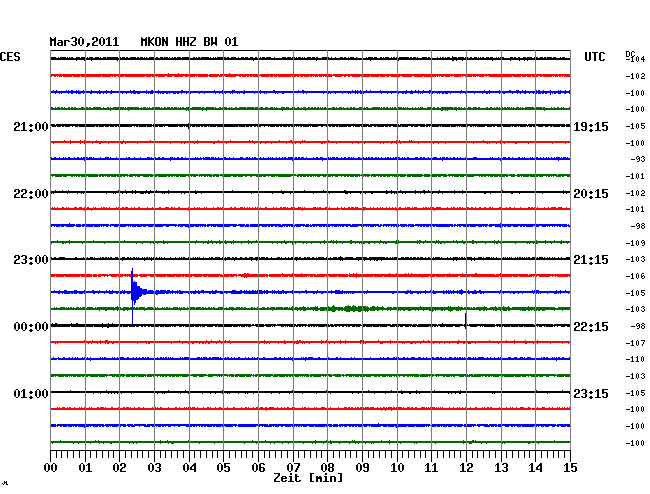Image resolution: width=650 pixels, height=494 pixels.
Task: Click the black trace at the 21:00 row
Action: [310, 126]
